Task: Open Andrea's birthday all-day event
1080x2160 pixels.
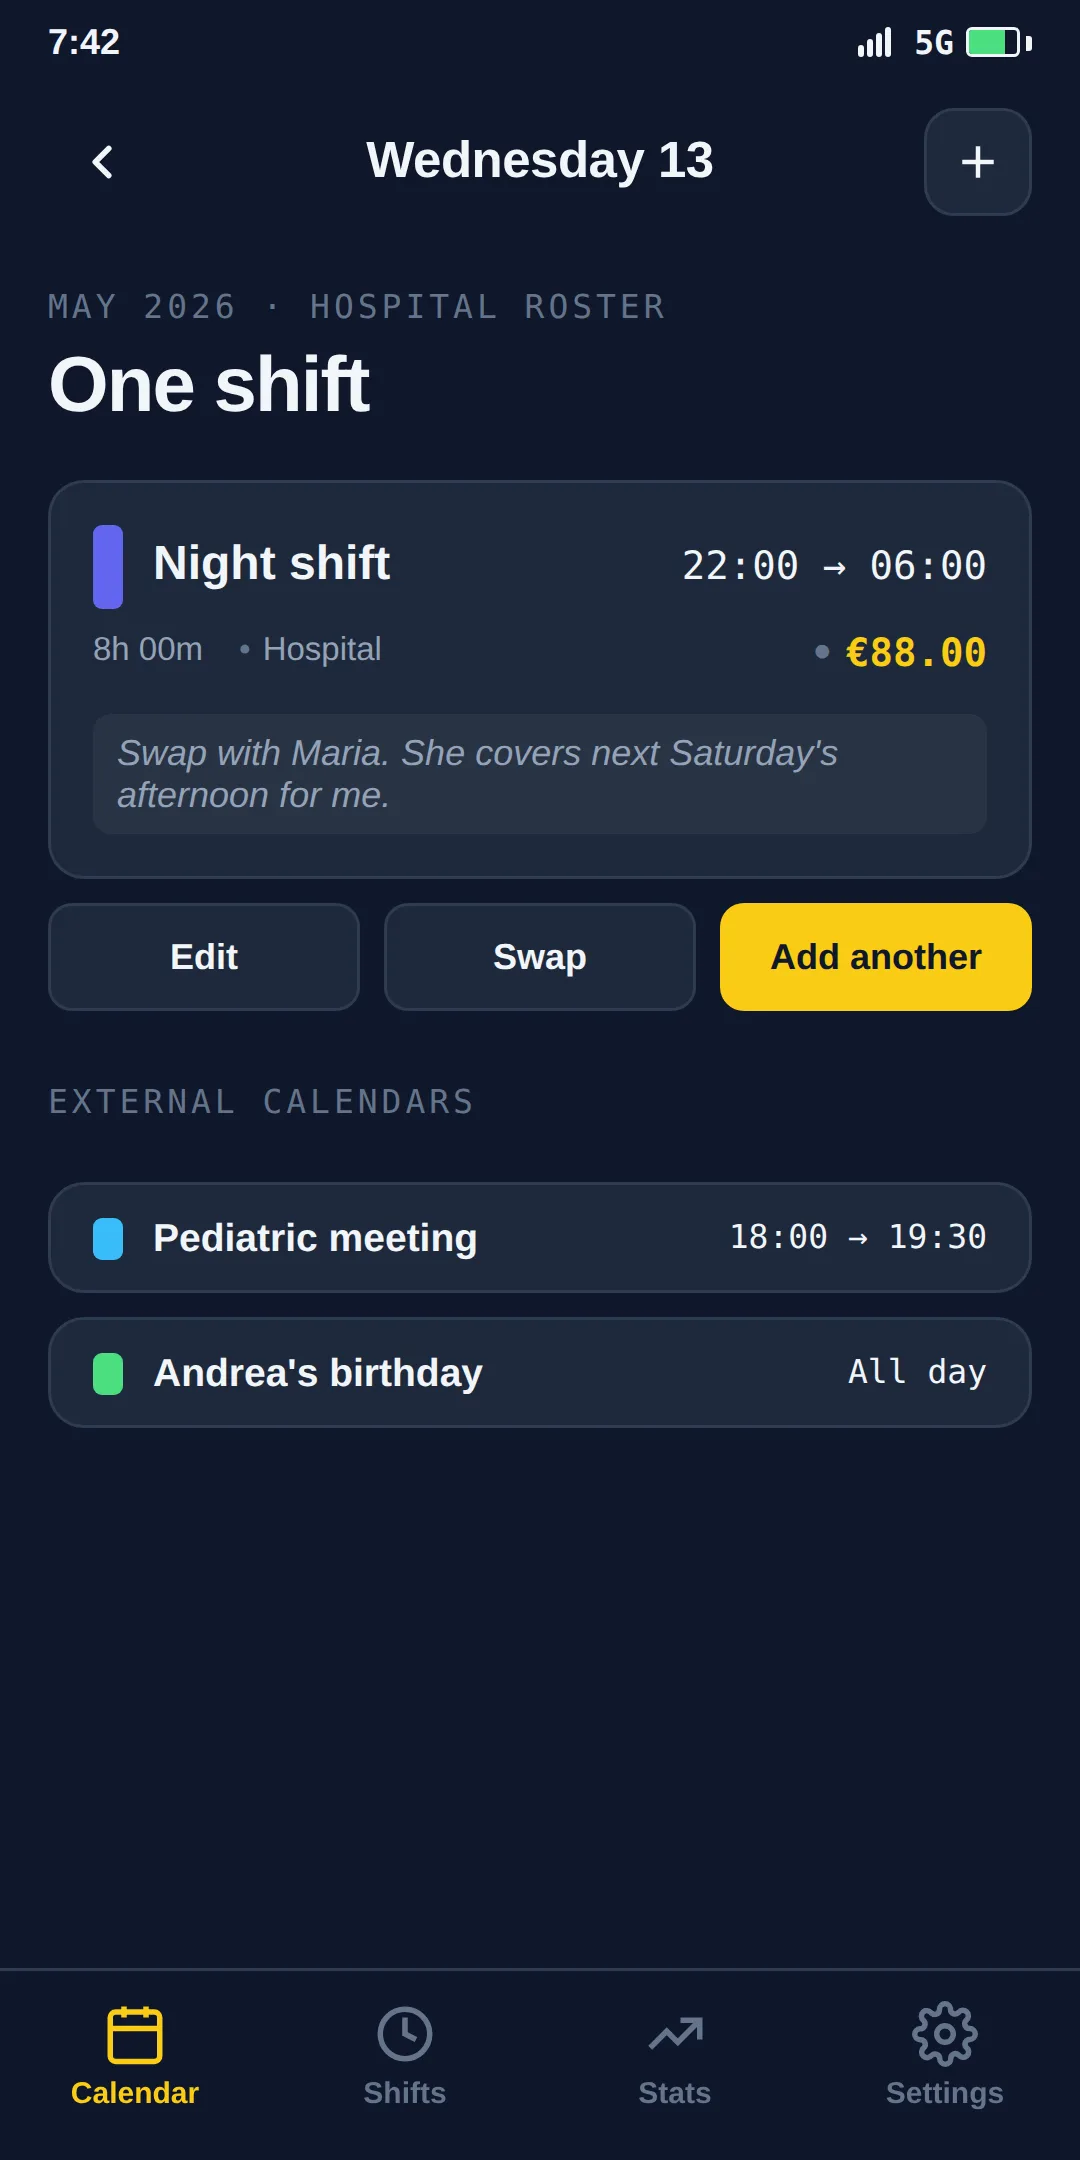Action: pos(540,1373)
